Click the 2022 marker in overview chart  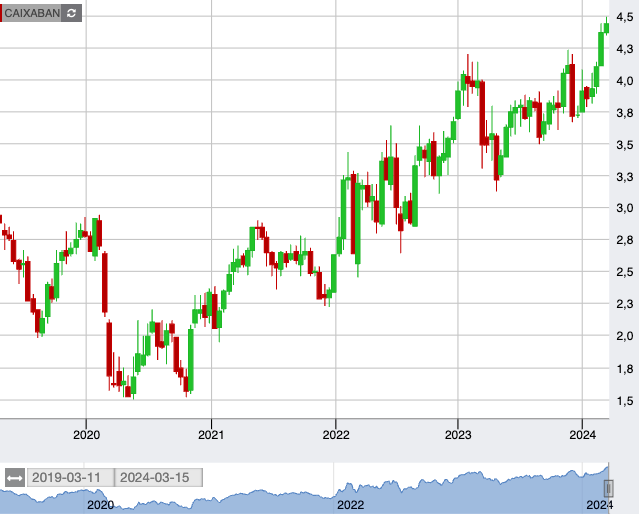pos(350,506)
